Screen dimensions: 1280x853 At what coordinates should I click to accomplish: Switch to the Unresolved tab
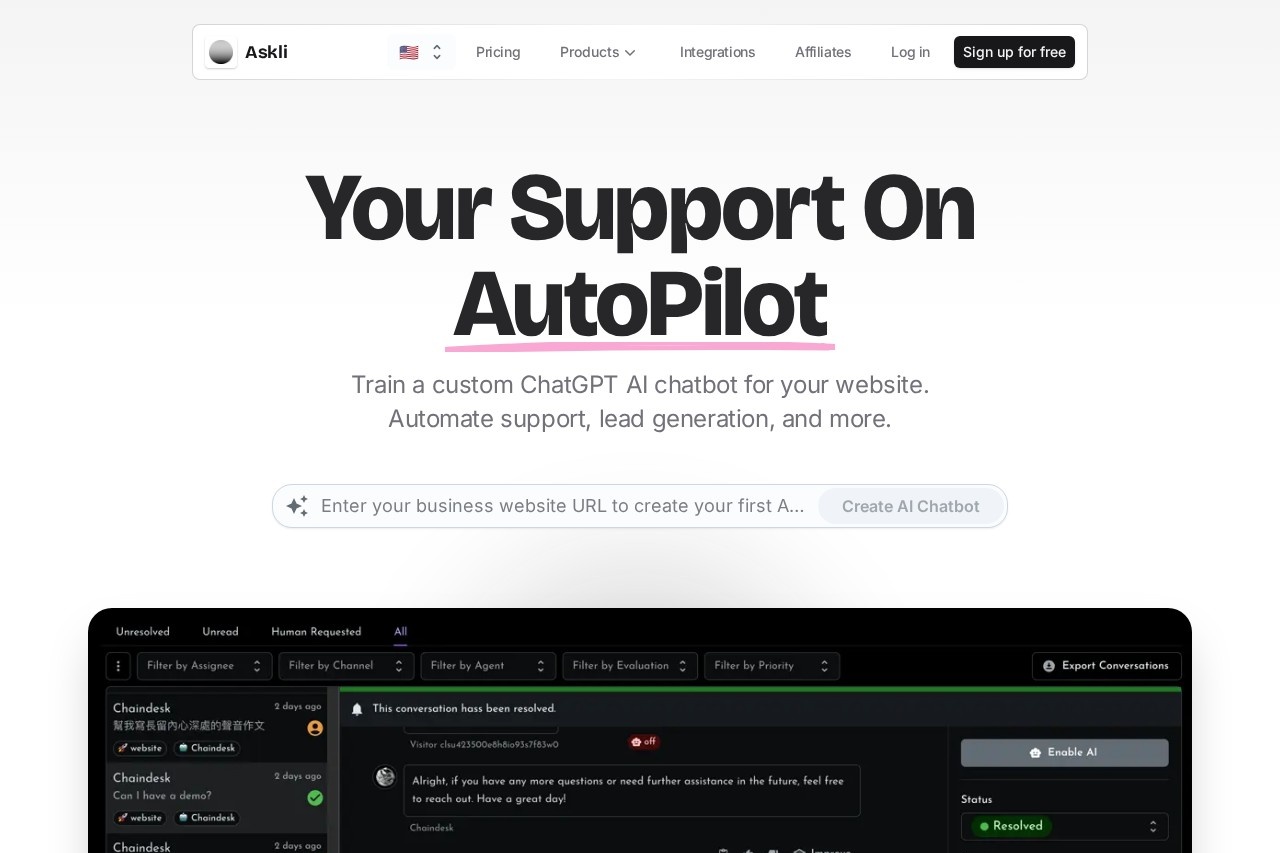143,632
